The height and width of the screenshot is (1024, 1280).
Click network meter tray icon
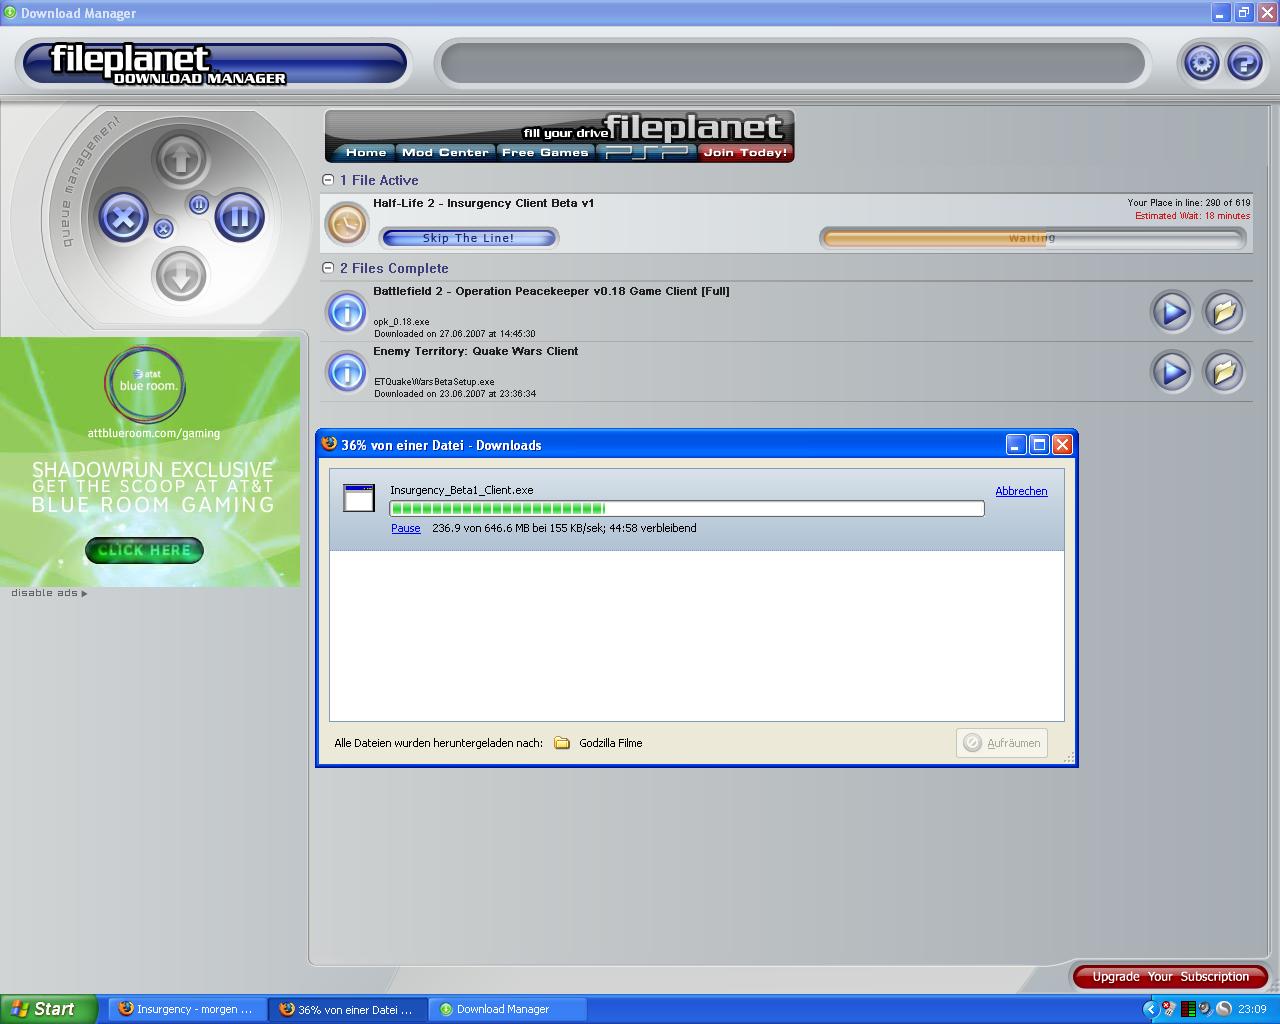click(1187, 1009)
